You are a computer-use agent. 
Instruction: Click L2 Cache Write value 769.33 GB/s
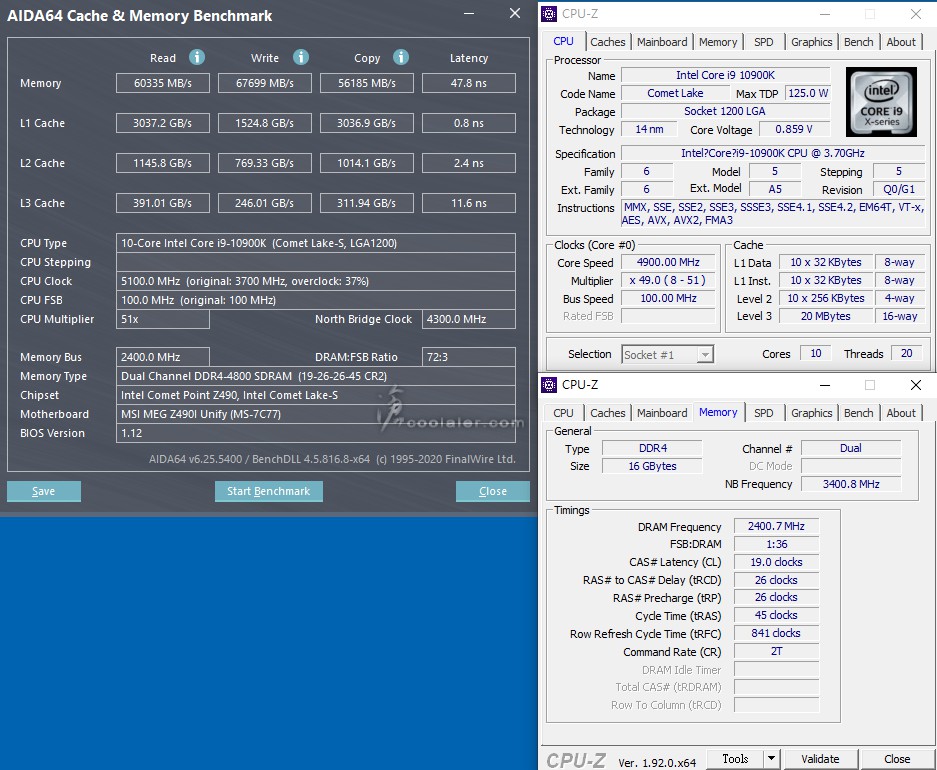(265, 163)
